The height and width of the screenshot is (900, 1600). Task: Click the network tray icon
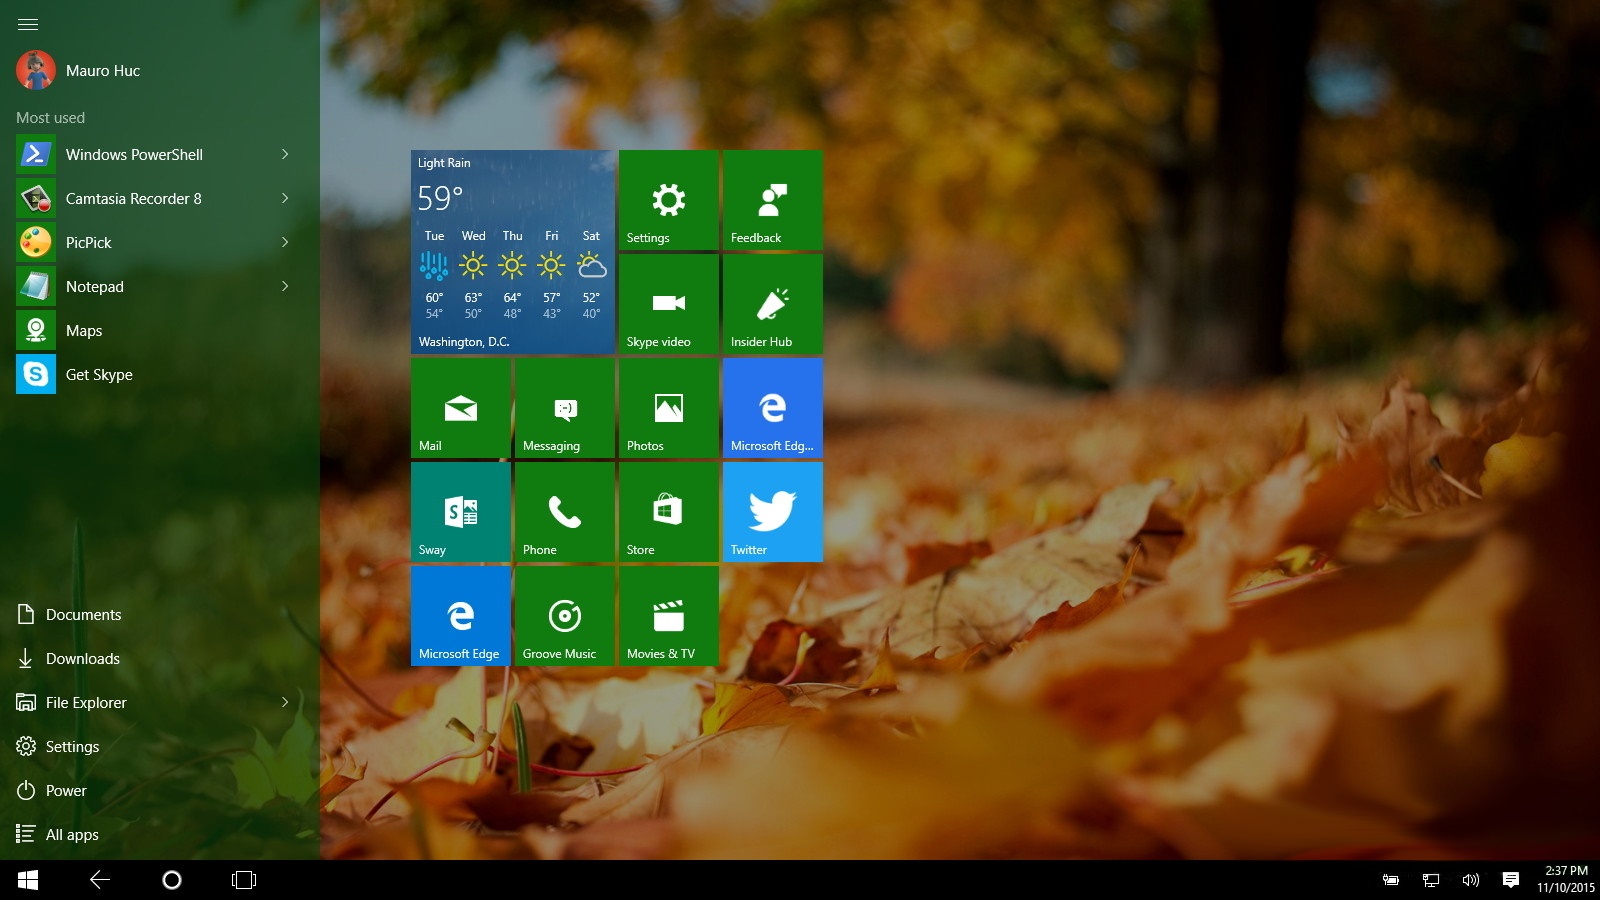click(x=1431, y=880)
